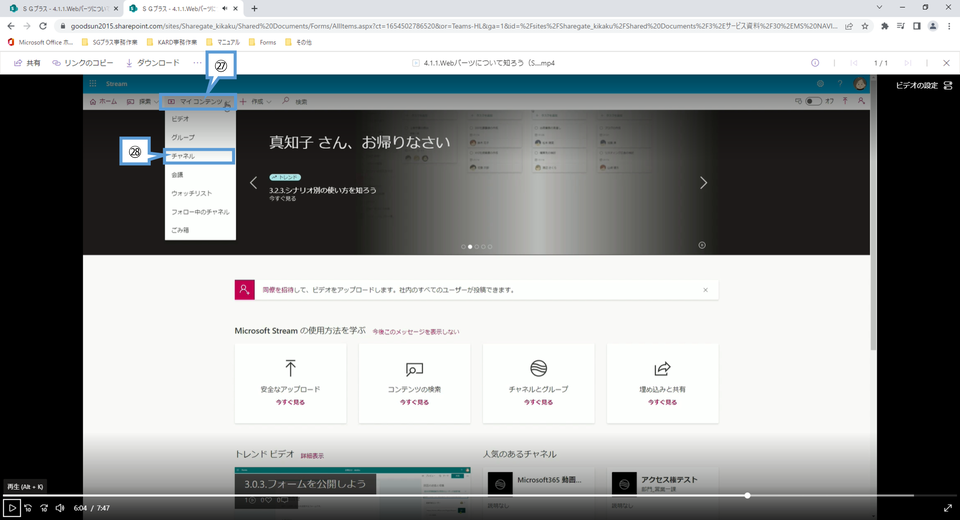This screenshot has height=520, width=960.
Task: Go to the previous file arrow
Action: 853,63
